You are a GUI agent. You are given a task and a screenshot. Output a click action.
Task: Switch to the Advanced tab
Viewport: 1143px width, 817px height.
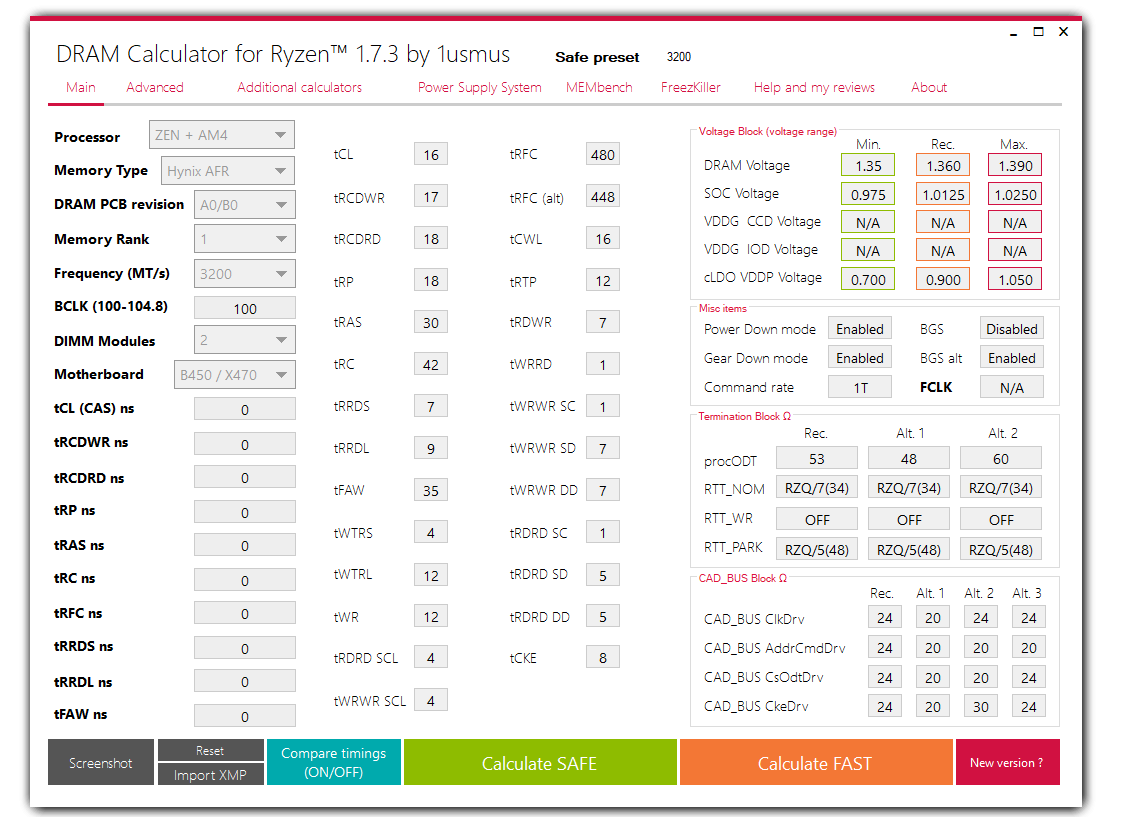(x=155, y=87)
